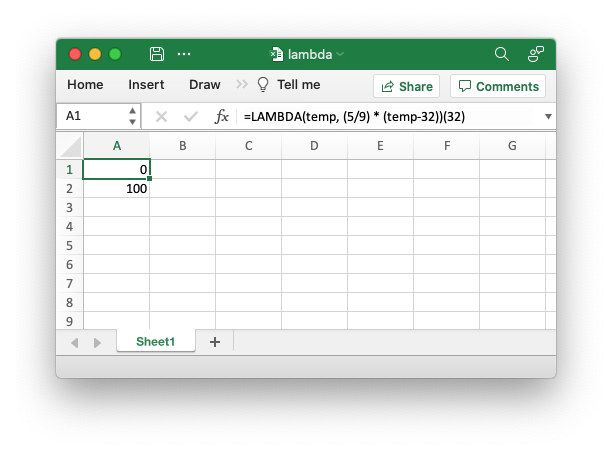Add a new sheet with plus icon

[214, 342]
